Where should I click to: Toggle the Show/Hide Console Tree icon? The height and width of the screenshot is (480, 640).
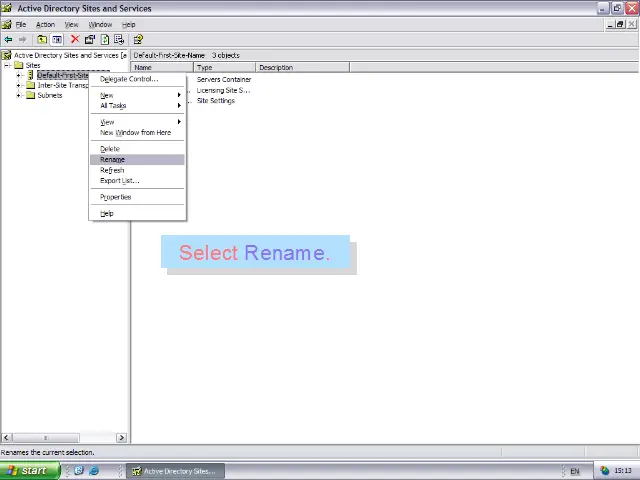[57, 40]
